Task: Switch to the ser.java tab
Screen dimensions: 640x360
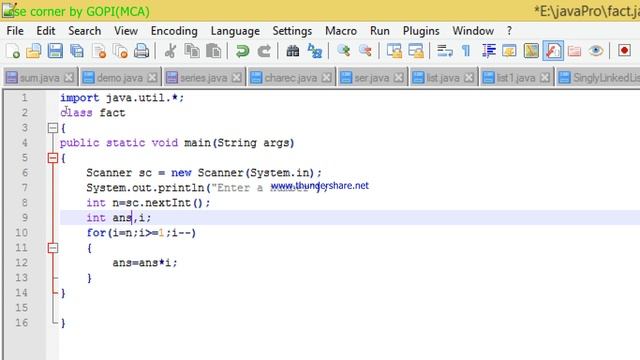Action: coord(371,78)
